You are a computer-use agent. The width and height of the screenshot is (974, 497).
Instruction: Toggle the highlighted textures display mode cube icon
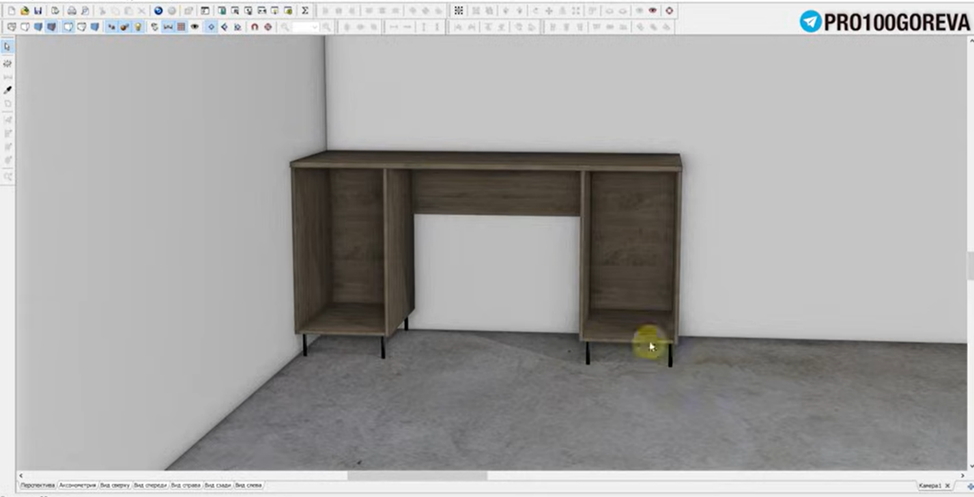point(52,27)
